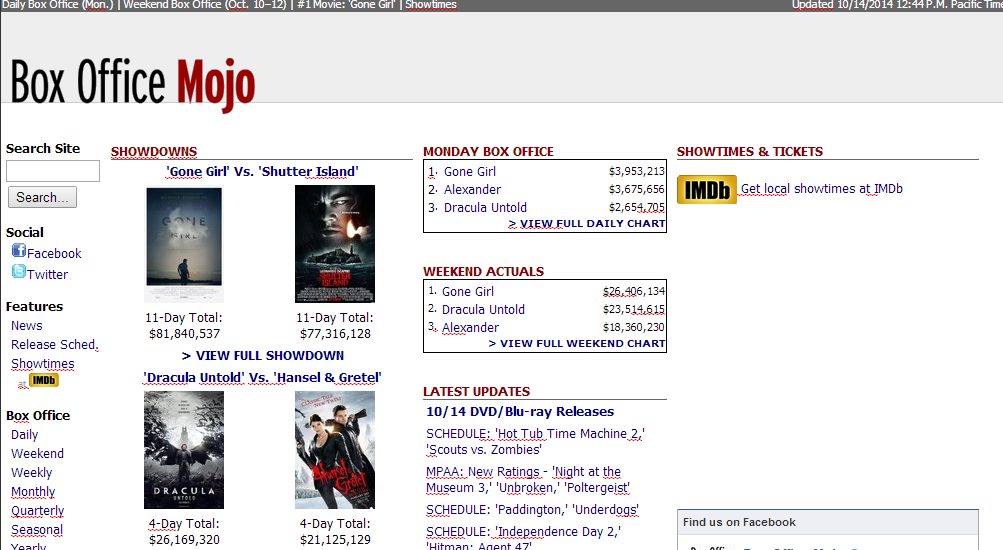Open Daily Box Office (Mon.) in top bar
The width and height of the screenshot is (1003, 550).
click(x=57, y=4)
